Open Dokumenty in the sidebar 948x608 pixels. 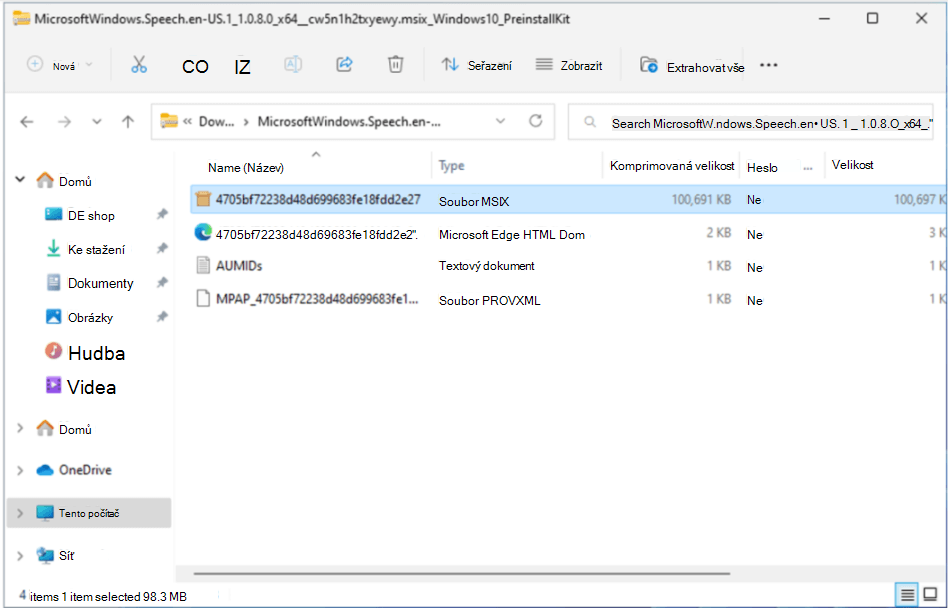coord(100,283)
